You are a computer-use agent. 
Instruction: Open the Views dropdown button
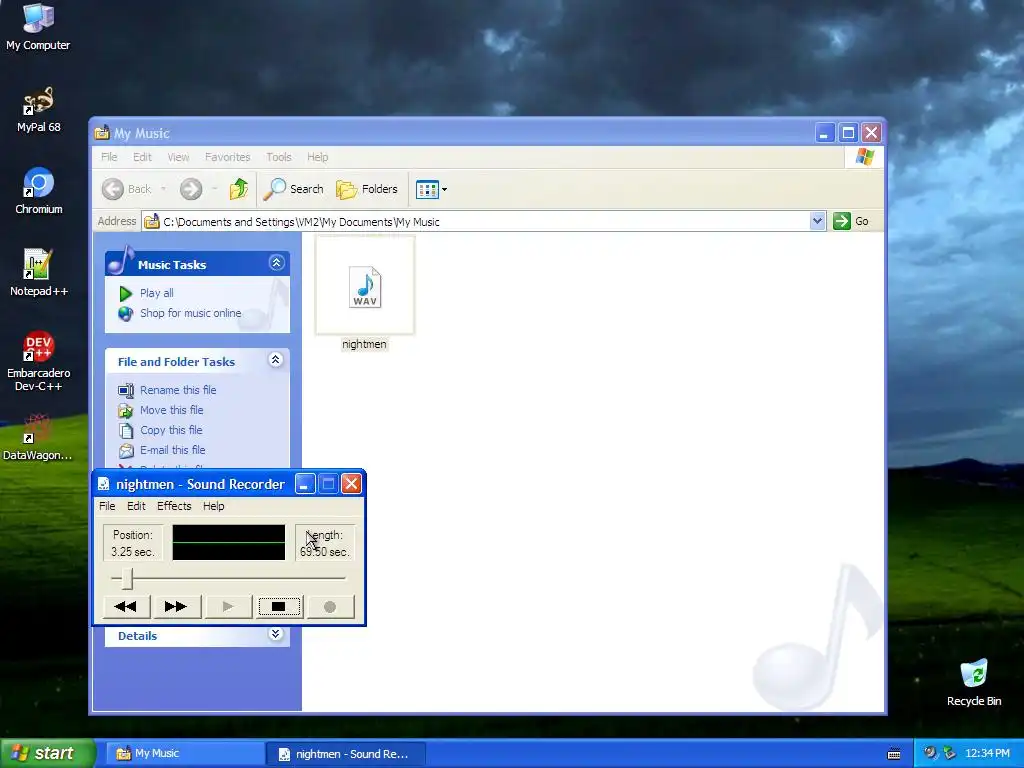pyautogui.click(x=431, y=189)
